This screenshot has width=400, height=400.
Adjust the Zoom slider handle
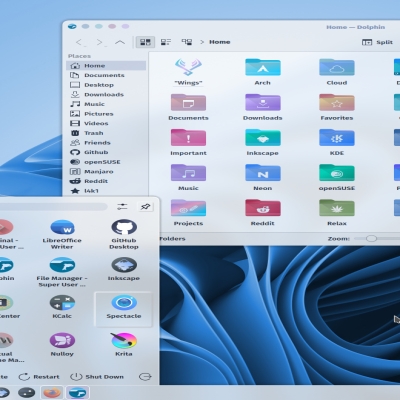click(x=371, y=239)
